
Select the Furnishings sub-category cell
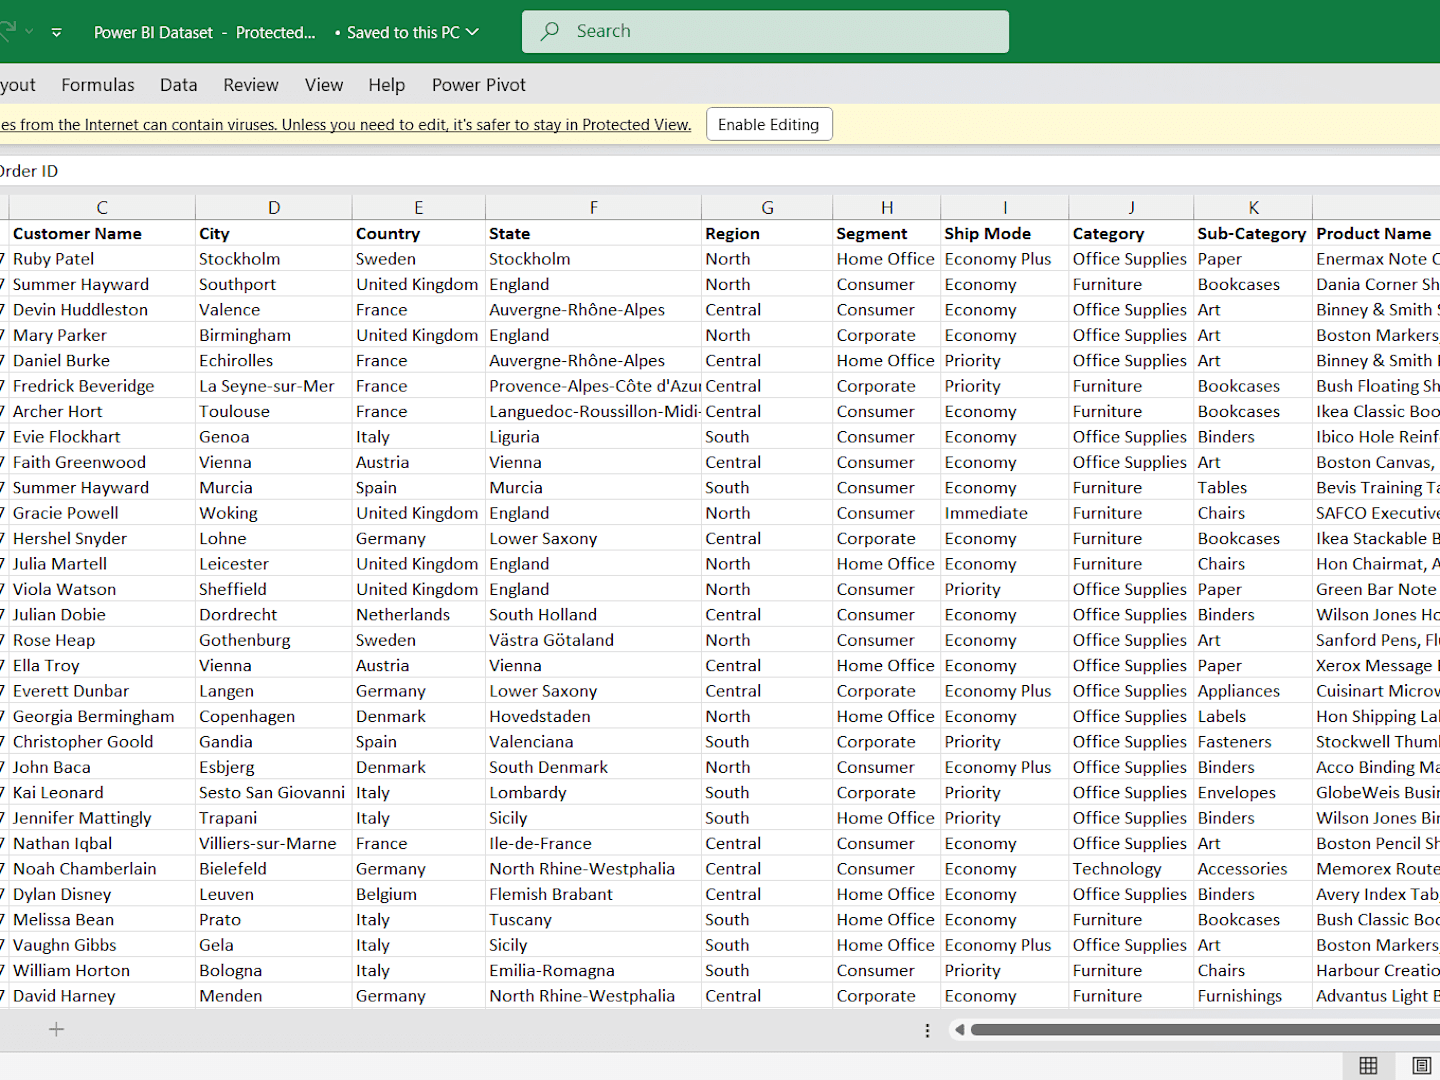1253,996
